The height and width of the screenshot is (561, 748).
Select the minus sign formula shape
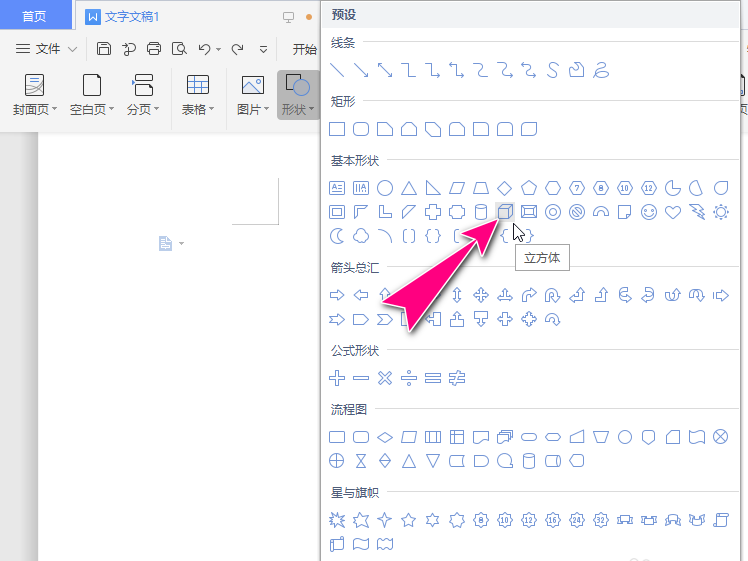(361, 378)
